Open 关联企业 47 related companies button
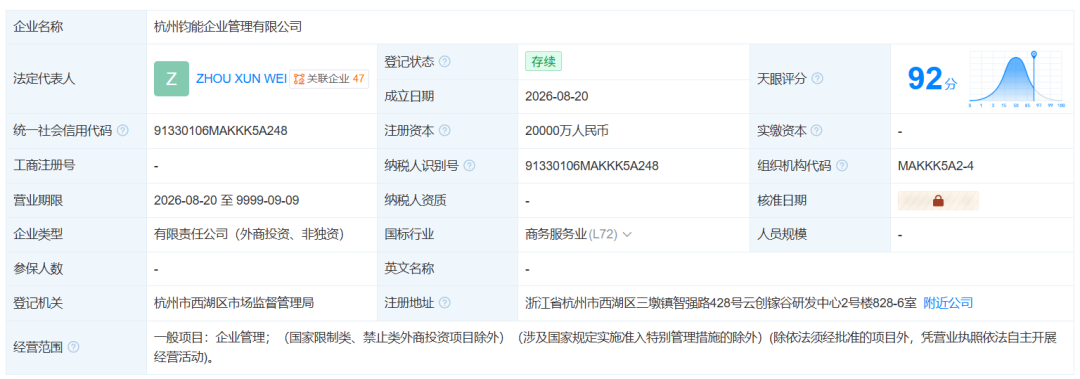The height and width of the screenshot is (379, 1080). pos(329,79)
